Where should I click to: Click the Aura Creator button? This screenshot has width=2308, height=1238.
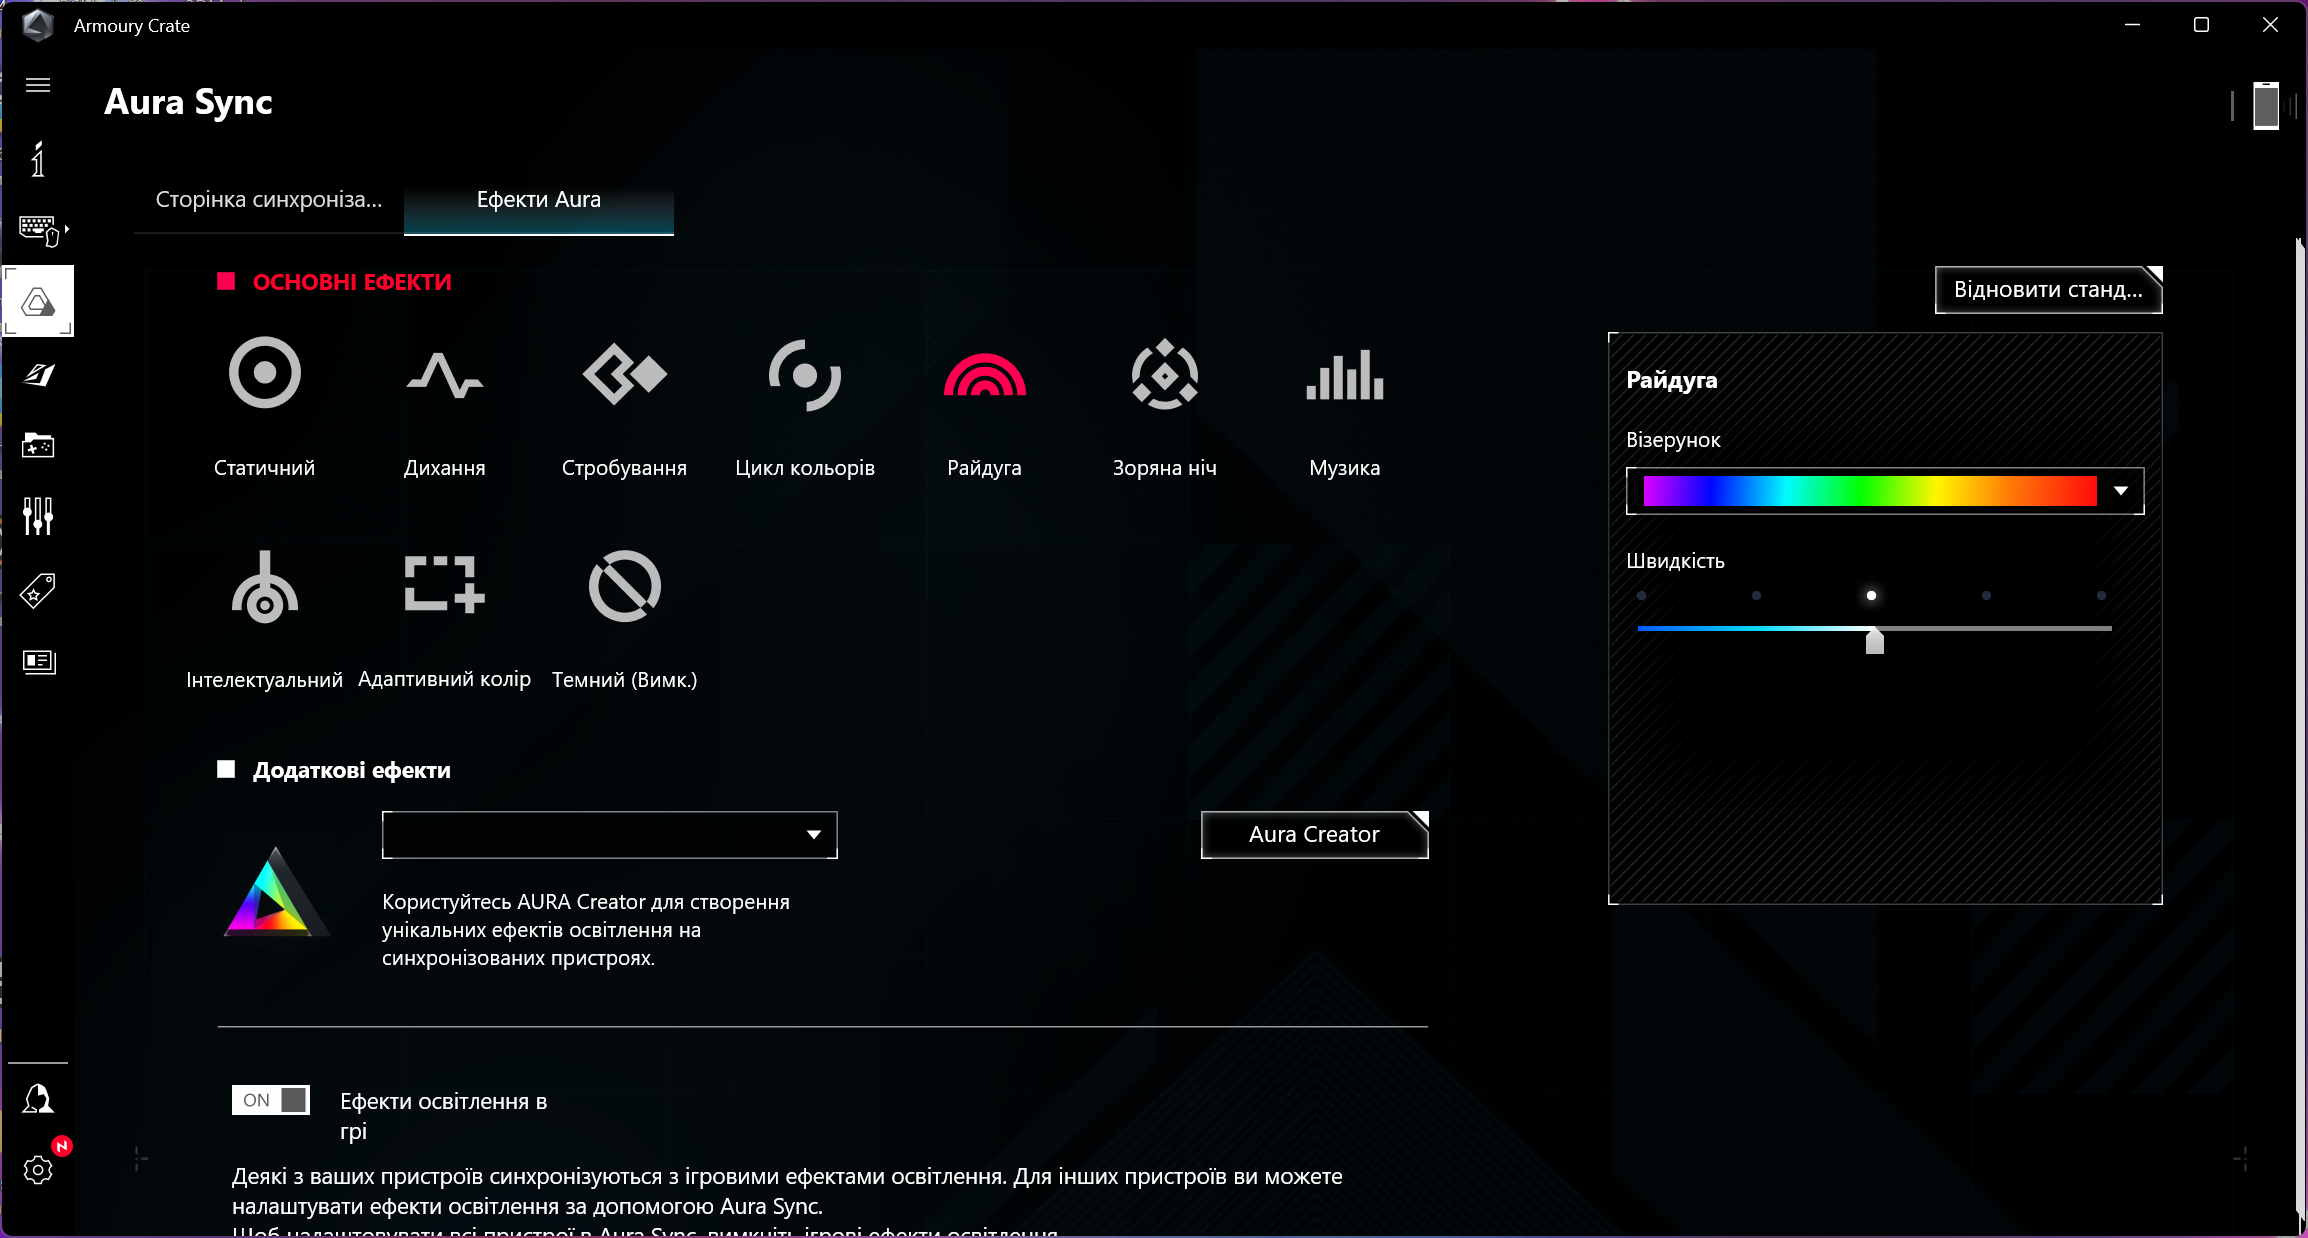[1314, 835]
